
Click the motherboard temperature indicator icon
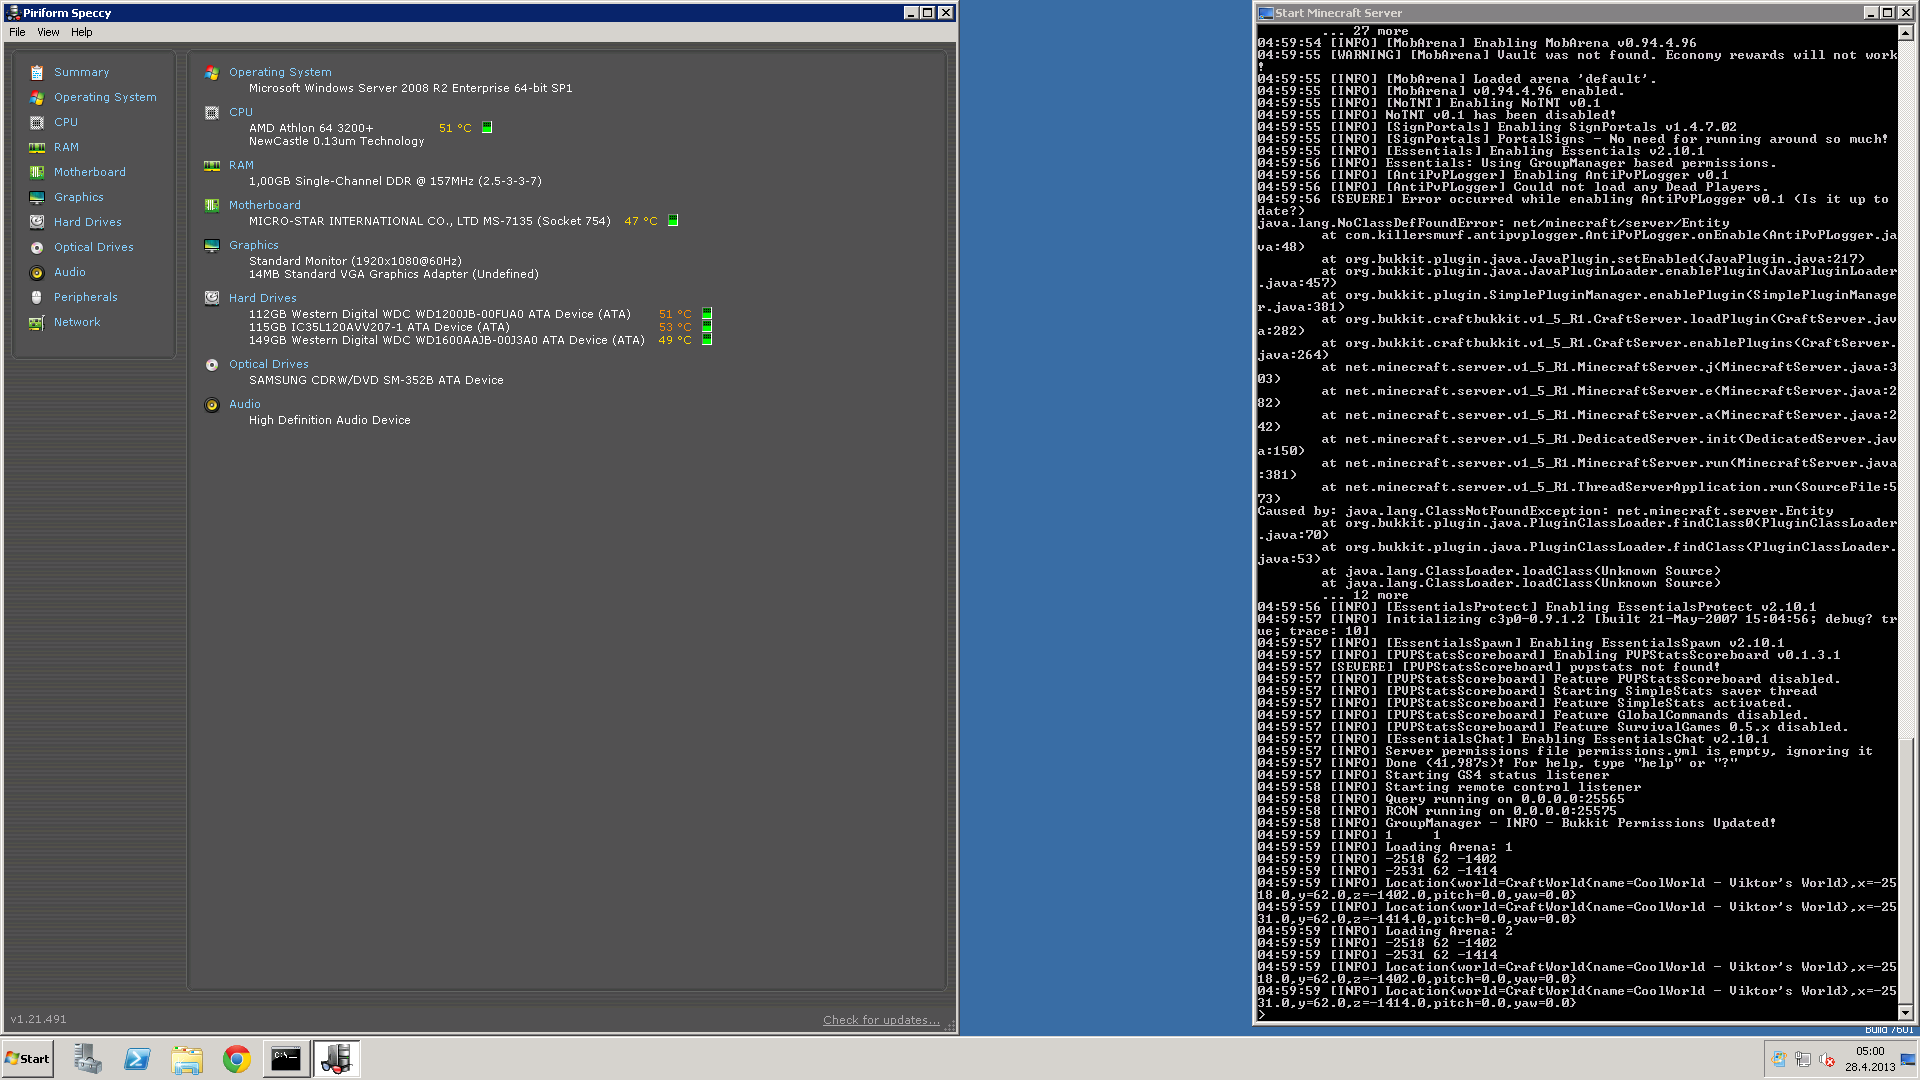point(673,221)
